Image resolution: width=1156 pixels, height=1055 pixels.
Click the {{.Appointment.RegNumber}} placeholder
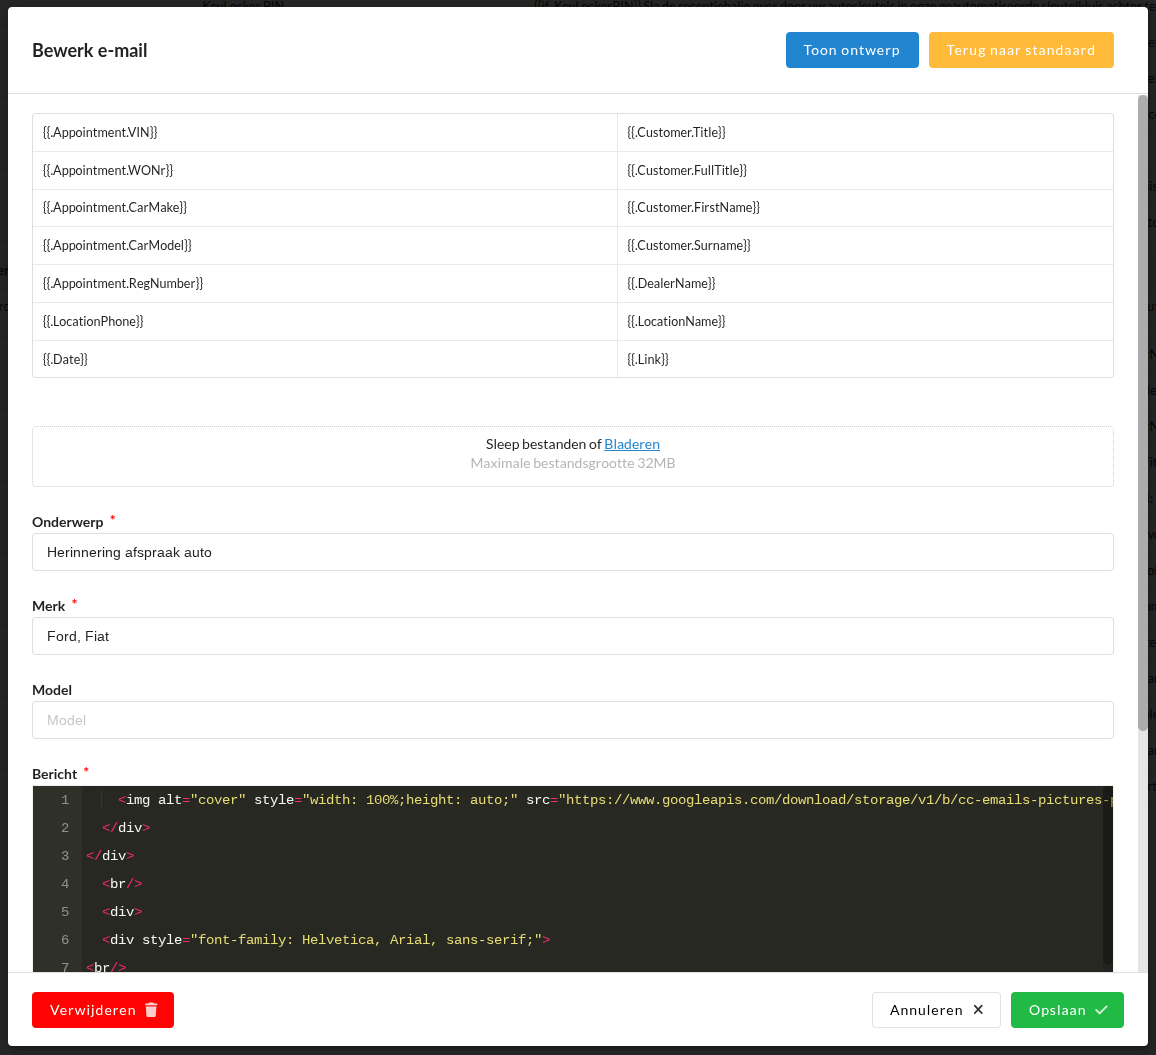[x=123, y=283]
